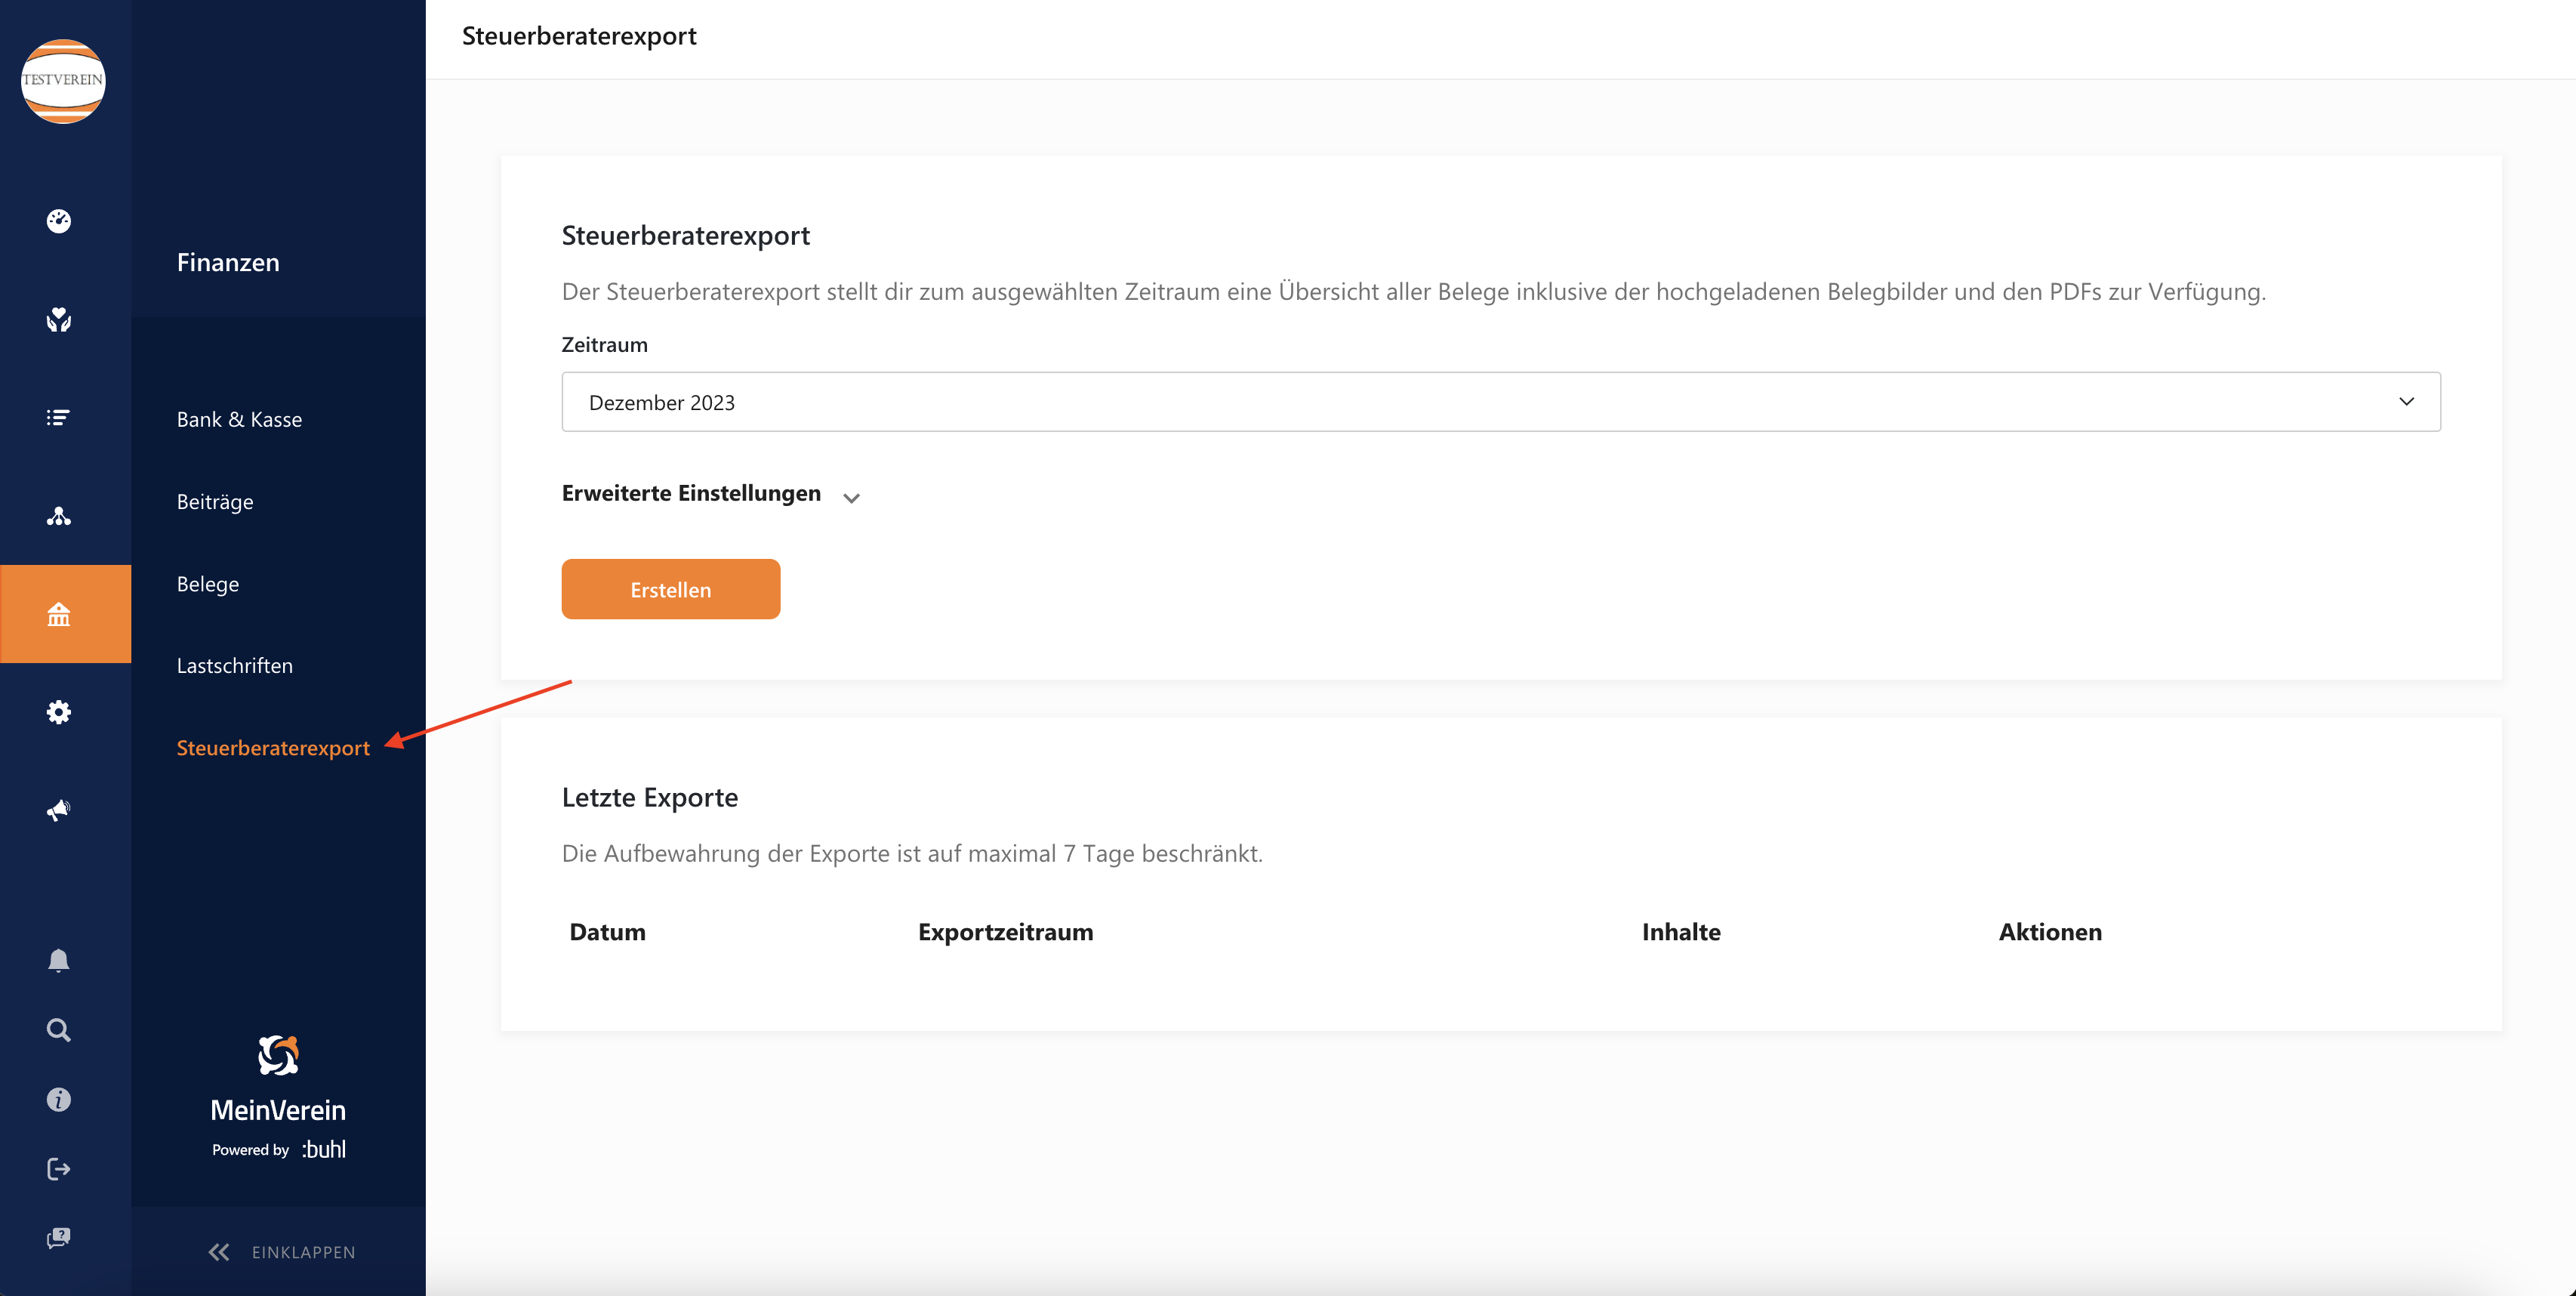Click the logout arrow icon
Viewport: 2576px width, 1296px height.
coord(59,1169)
